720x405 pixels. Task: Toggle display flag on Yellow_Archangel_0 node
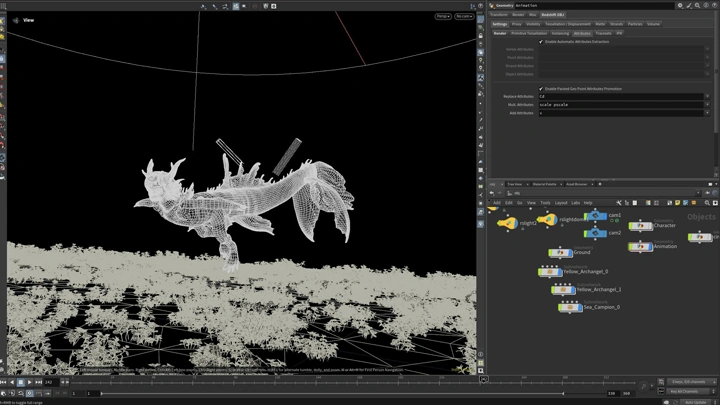click(x=560, y=272)
